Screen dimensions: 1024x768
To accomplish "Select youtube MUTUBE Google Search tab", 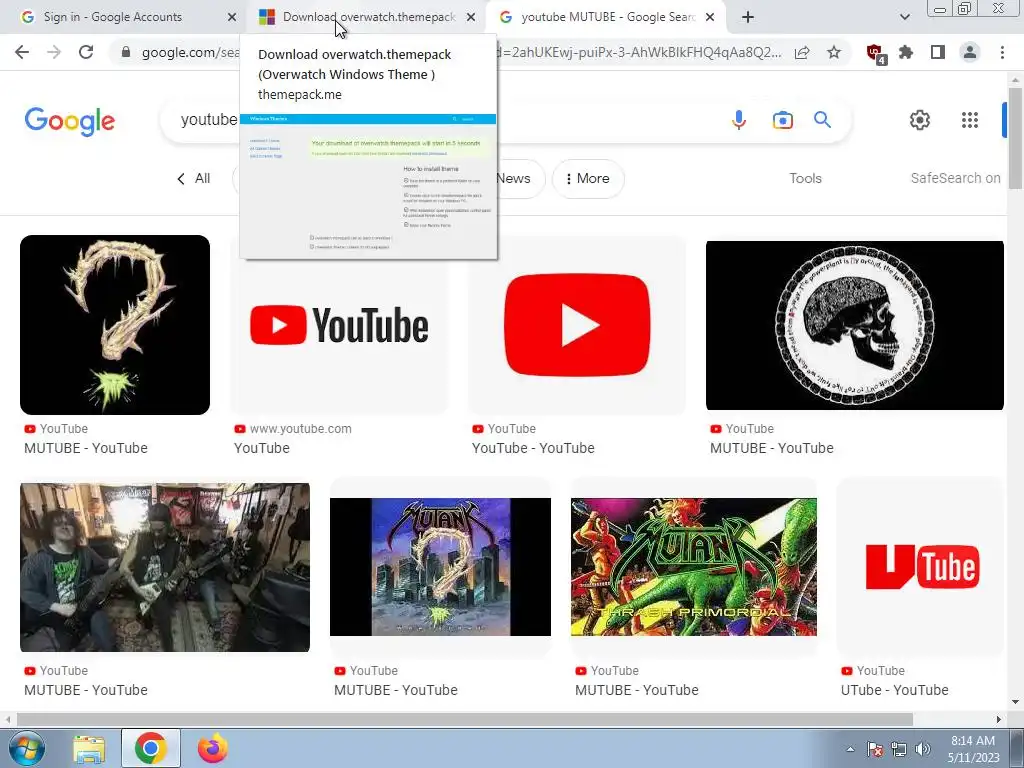I will coord(608,17).
